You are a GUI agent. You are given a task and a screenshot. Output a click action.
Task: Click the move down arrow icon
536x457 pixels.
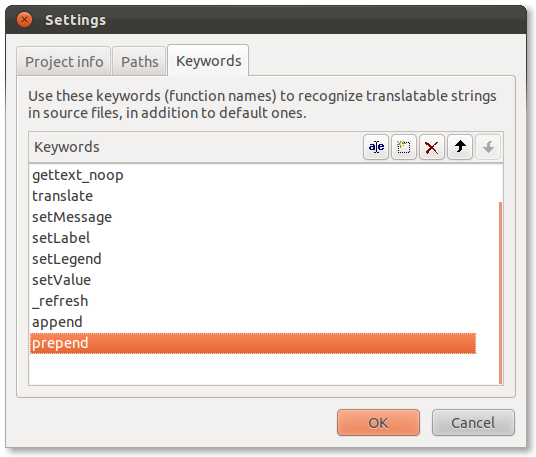488,147
